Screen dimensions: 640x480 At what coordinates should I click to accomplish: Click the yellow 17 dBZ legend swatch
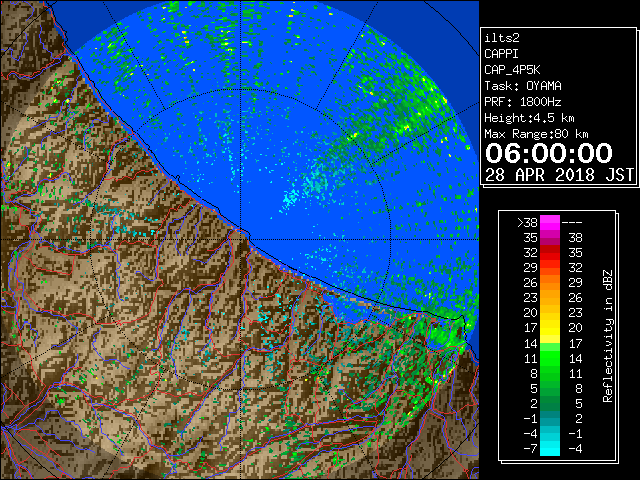(550, 328)
